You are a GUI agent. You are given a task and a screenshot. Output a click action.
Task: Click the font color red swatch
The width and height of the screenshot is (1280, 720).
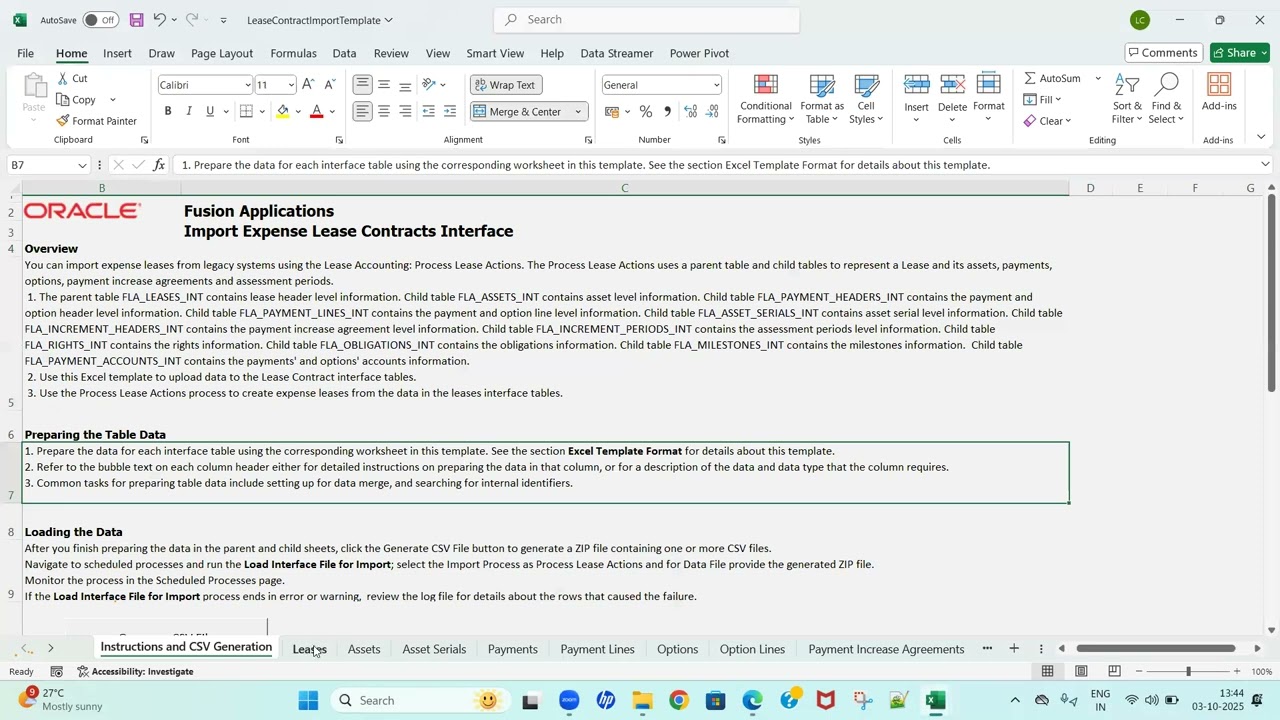click(317, 111)
